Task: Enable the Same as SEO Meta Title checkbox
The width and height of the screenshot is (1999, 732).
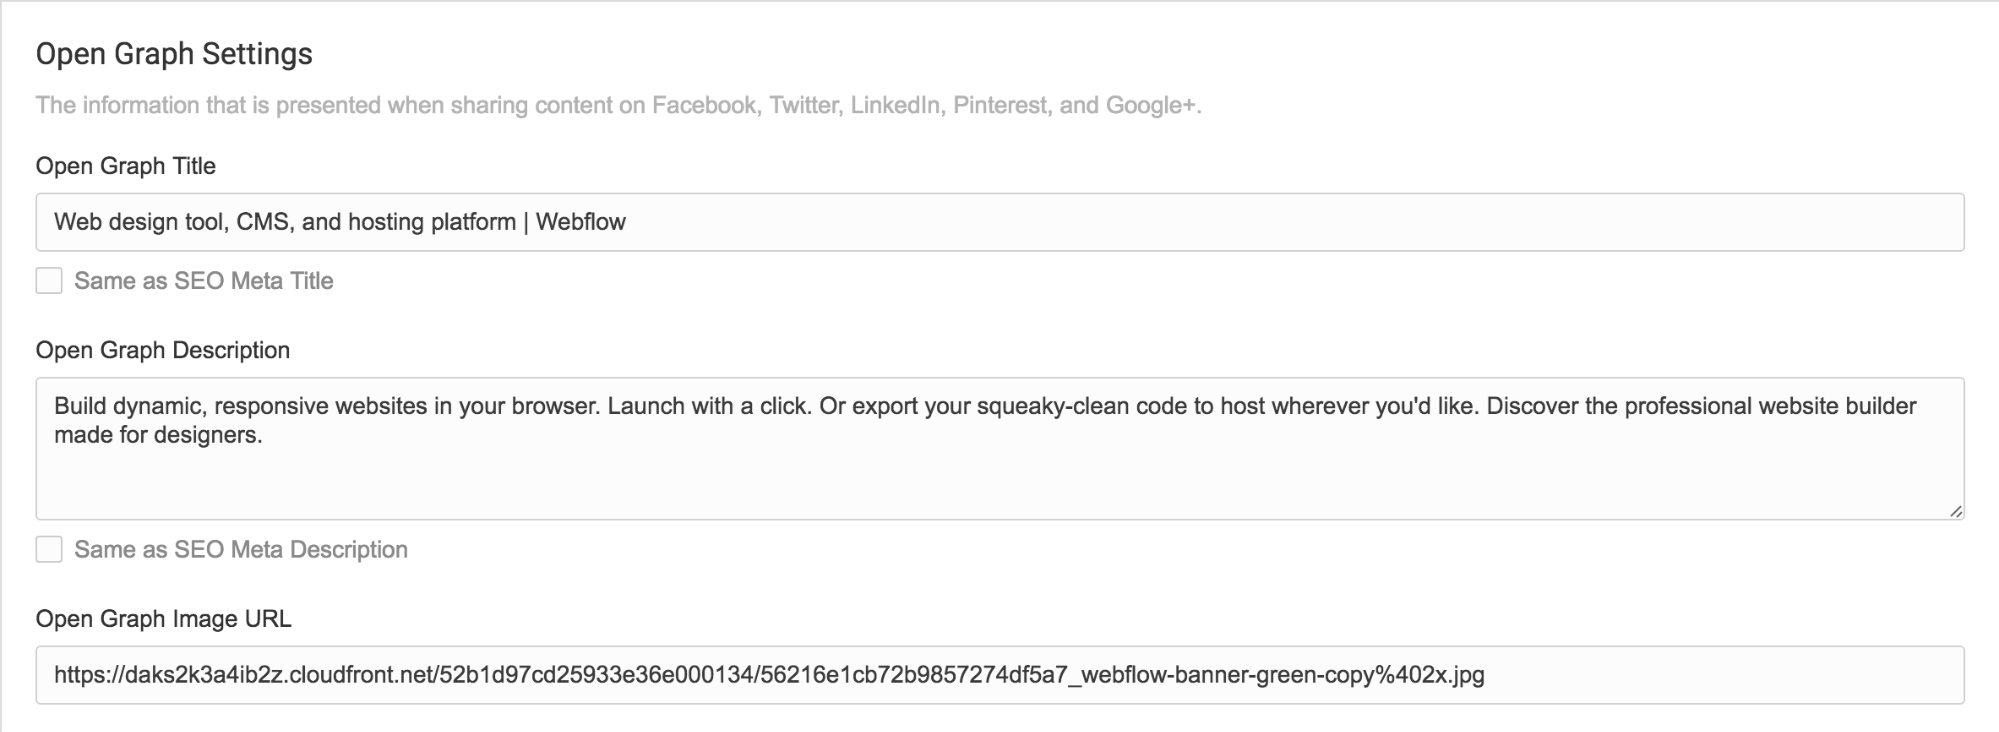Action: click(49, 280)
